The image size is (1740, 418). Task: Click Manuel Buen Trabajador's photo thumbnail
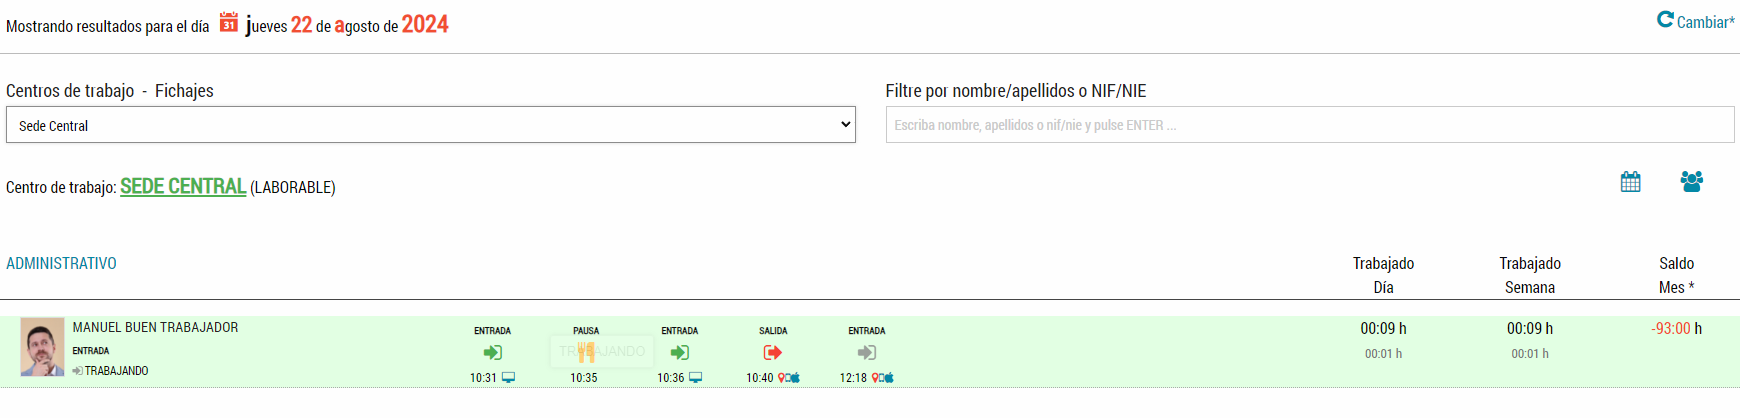point(43,347)
